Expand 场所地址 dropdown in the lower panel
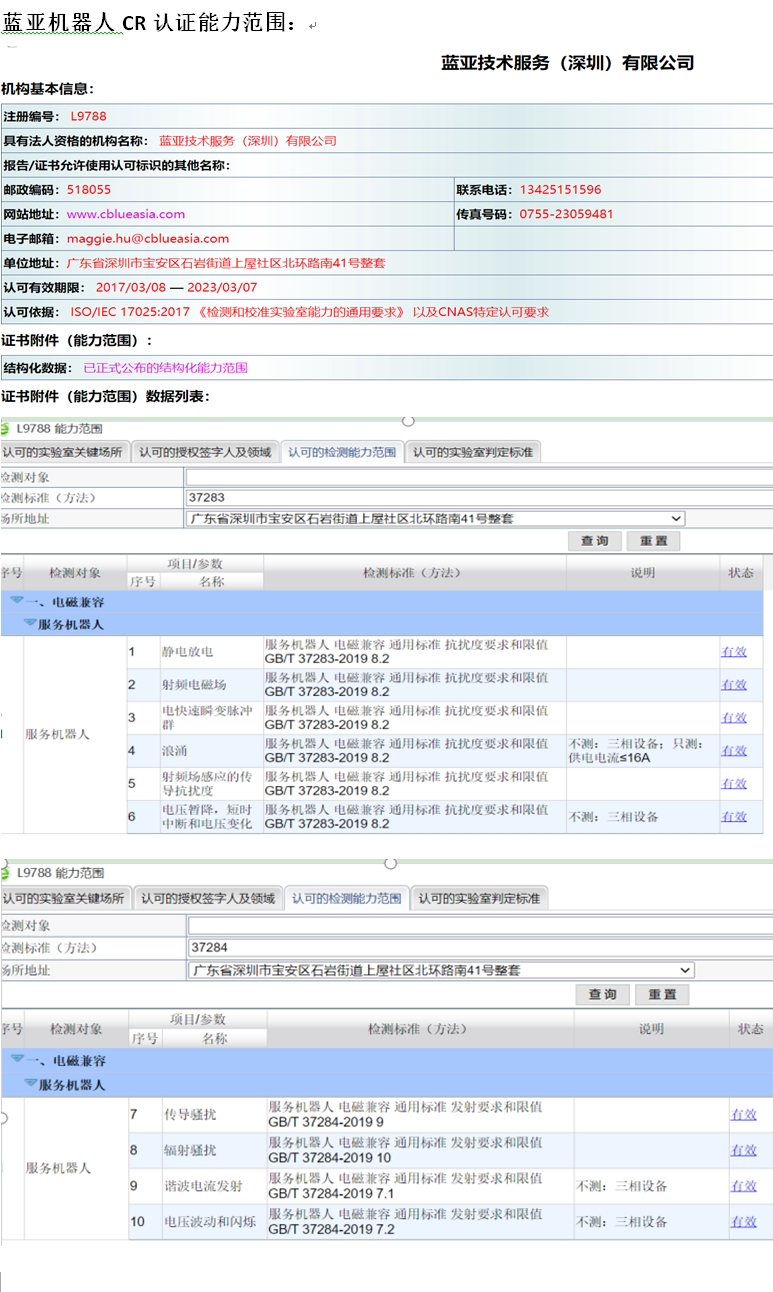773x1292 pixels. click(685, 970)
